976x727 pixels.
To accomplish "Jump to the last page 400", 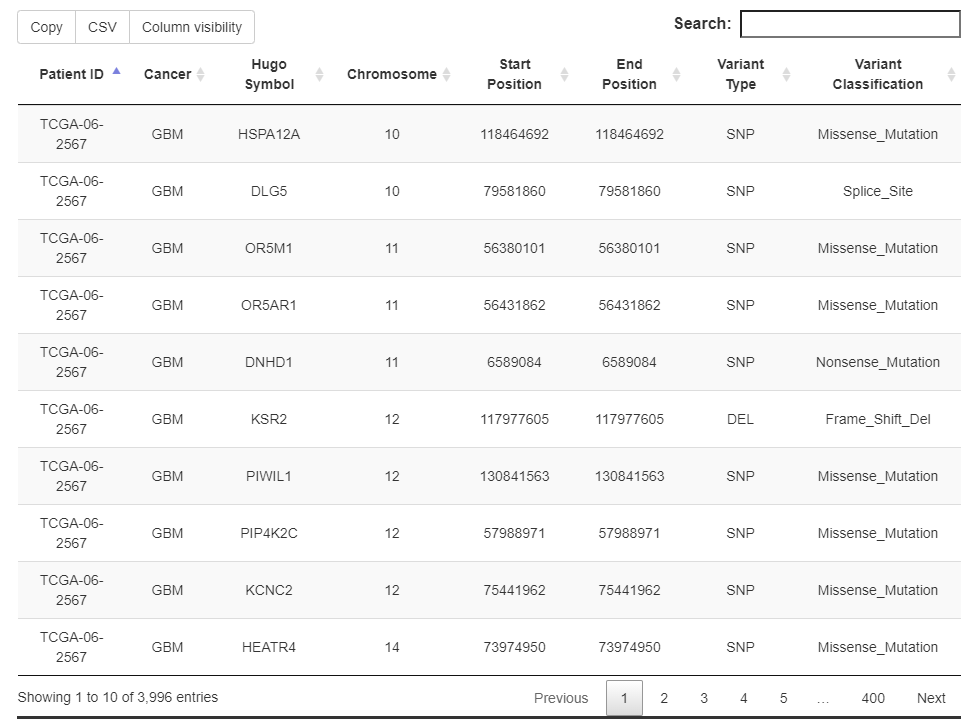I will 873,698.
